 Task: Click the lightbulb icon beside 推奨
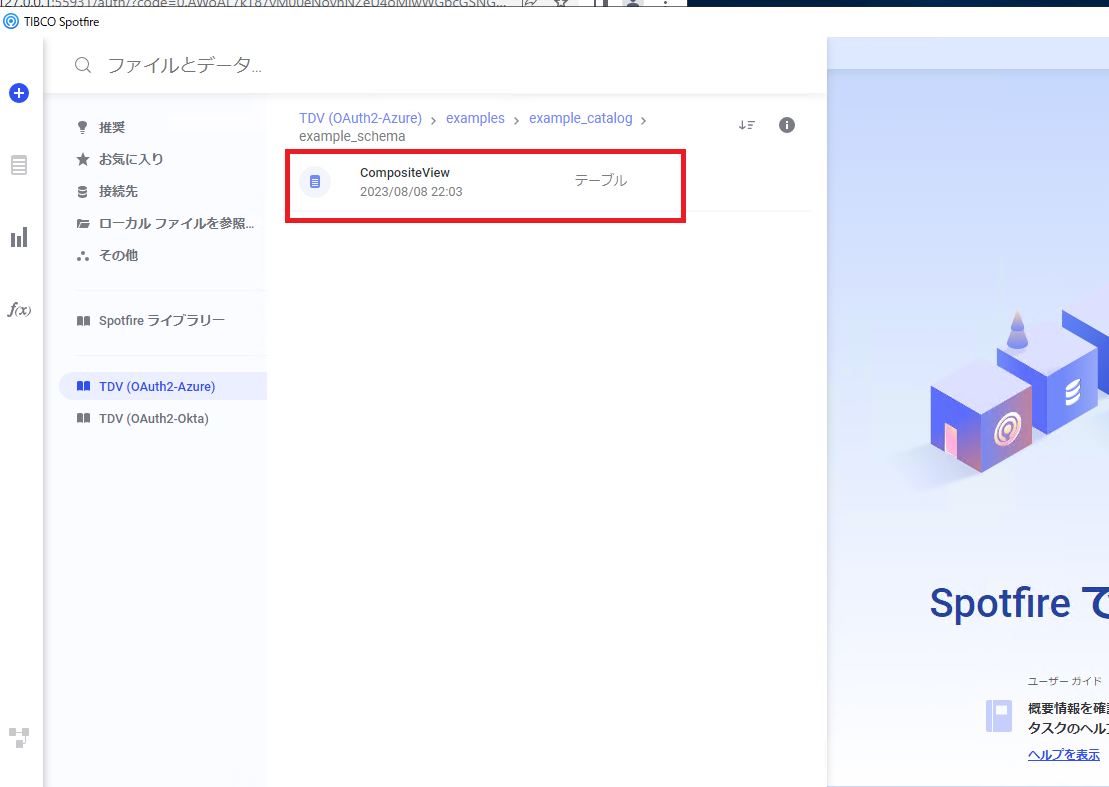pyautogui.click(x=83, y=127)
